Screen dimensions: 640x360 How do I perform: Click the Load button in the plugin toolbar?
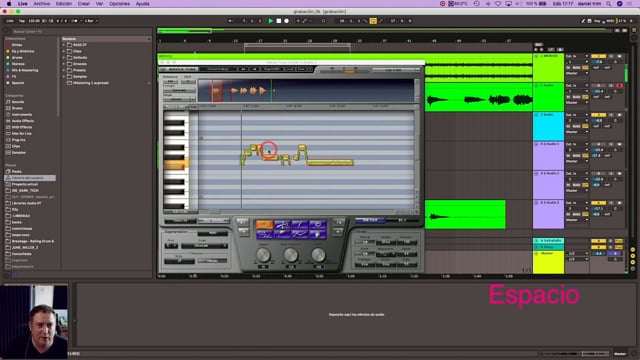(x=289, y=69)
